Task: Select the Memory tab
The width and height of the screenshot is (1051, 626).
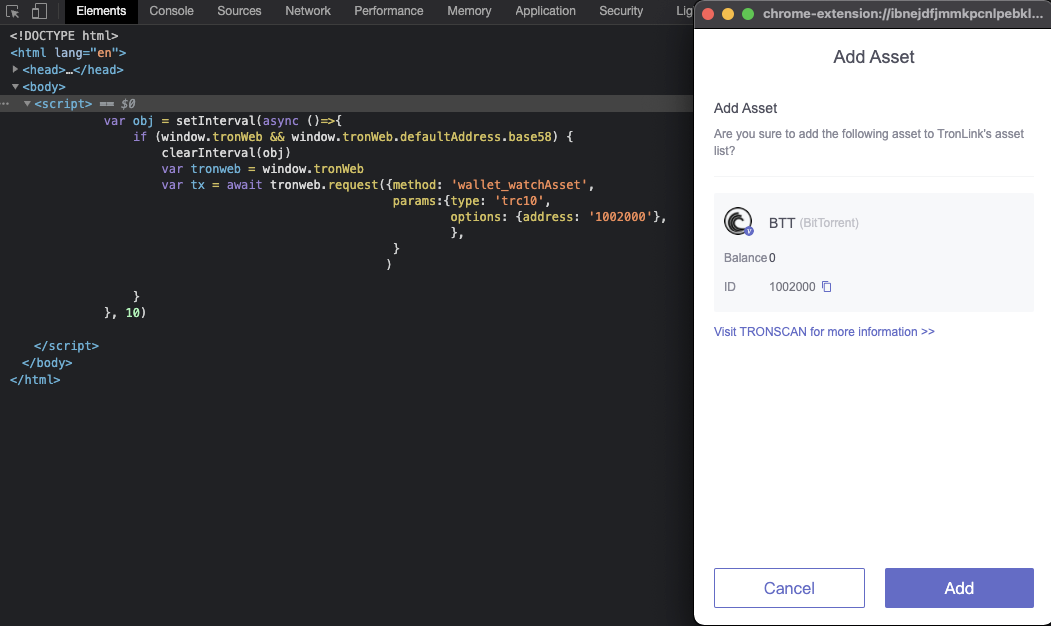Action: (x=469, y=11)
